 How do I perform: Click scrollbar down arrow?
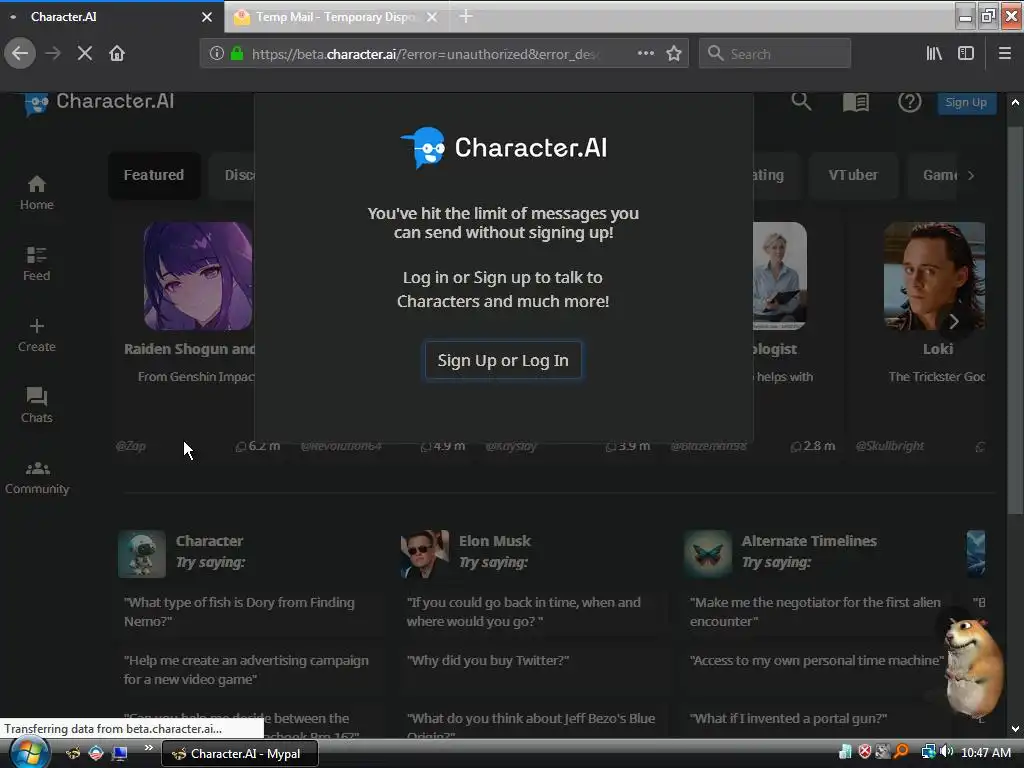(x=1015, y=729)
